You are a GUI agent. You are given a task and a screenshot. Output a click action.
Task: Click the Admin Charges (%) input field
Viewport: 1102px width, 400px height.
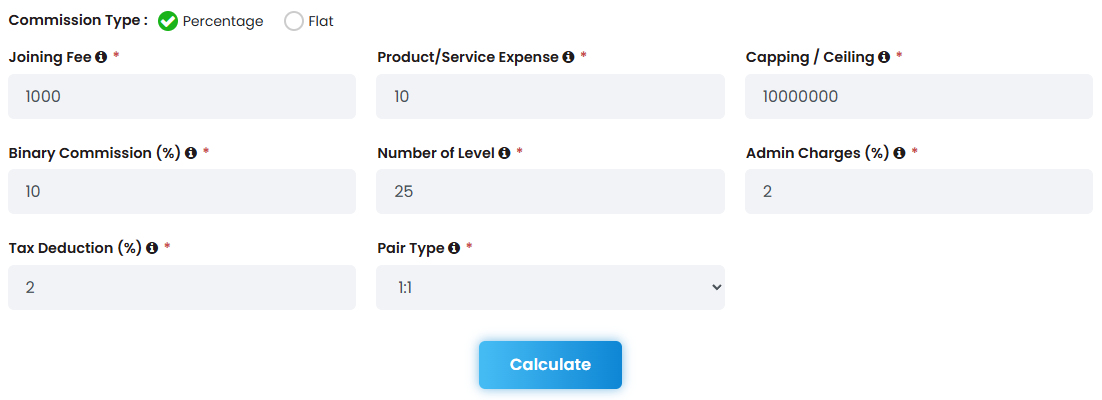pyautogui.click(x=919, y=191)
